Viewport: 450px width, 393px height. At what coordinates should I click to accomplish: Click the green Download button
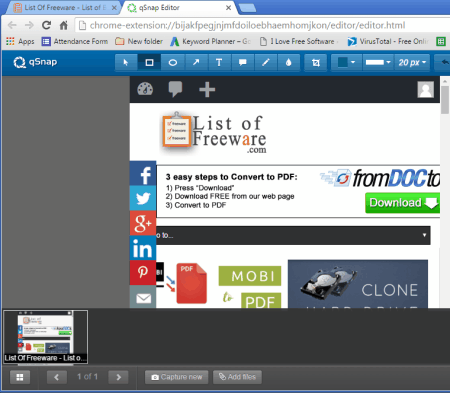tap(403, 203)
